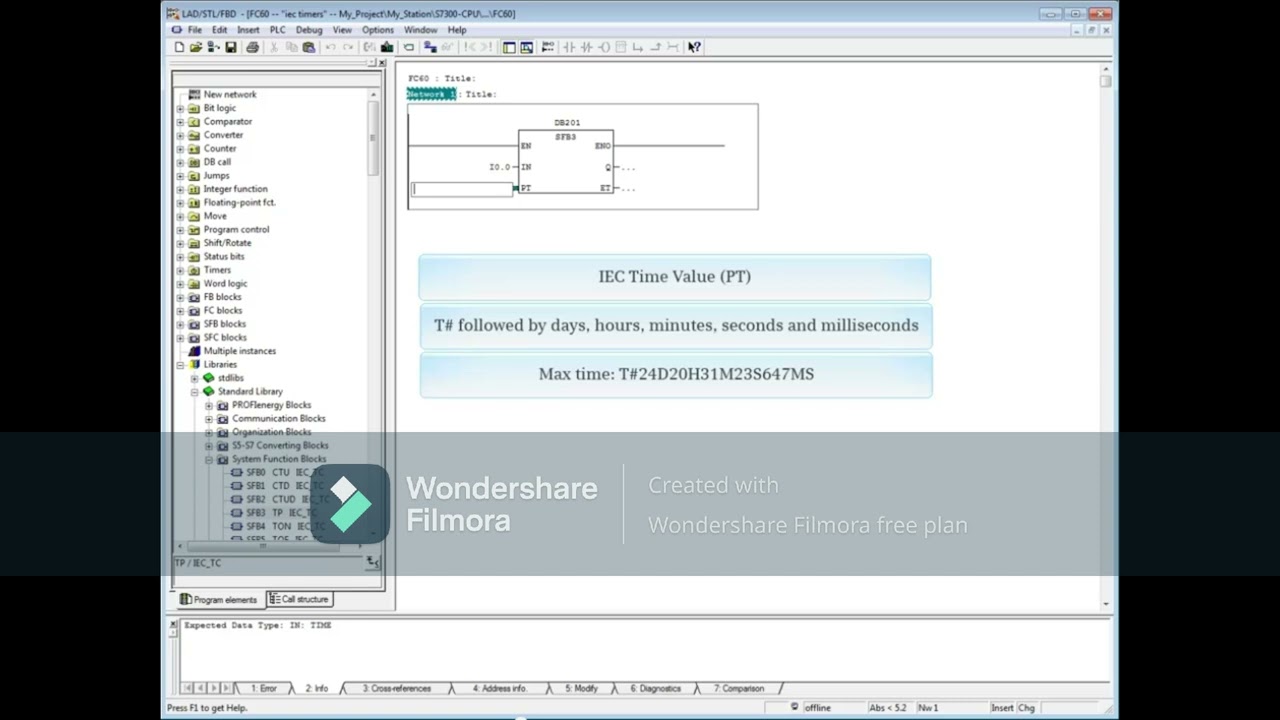This screenshot has width=1280, height=720.
Task: Expand the PROFIenergy Blocks node
Action: pyautogui.click(x=208, y=405)
